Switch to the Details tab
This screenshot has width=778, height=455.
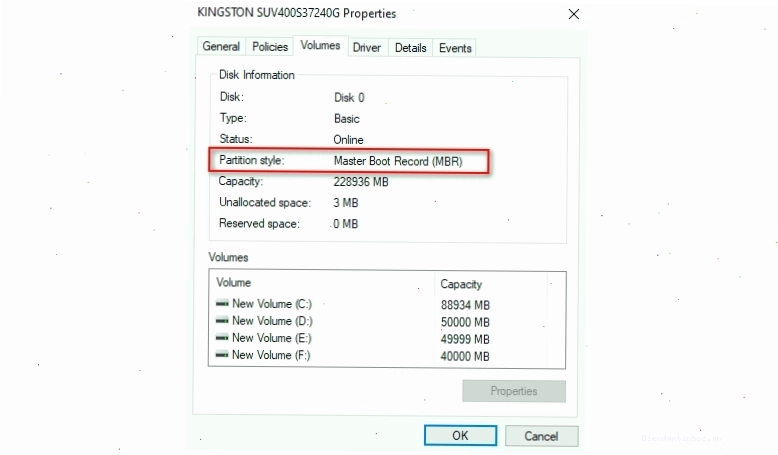click(411, 48)
